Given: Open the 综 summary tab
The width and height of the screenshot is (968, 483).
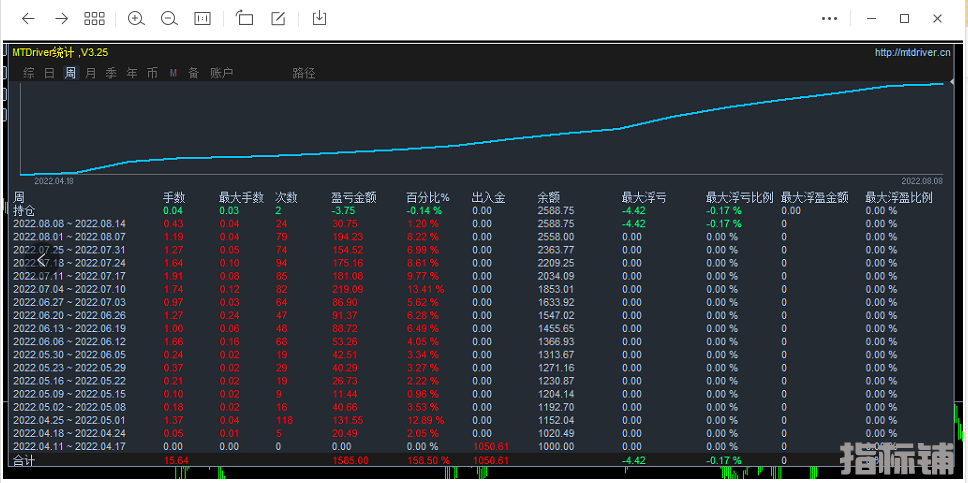Looking at the screenshot, I should tap(29, 73).
